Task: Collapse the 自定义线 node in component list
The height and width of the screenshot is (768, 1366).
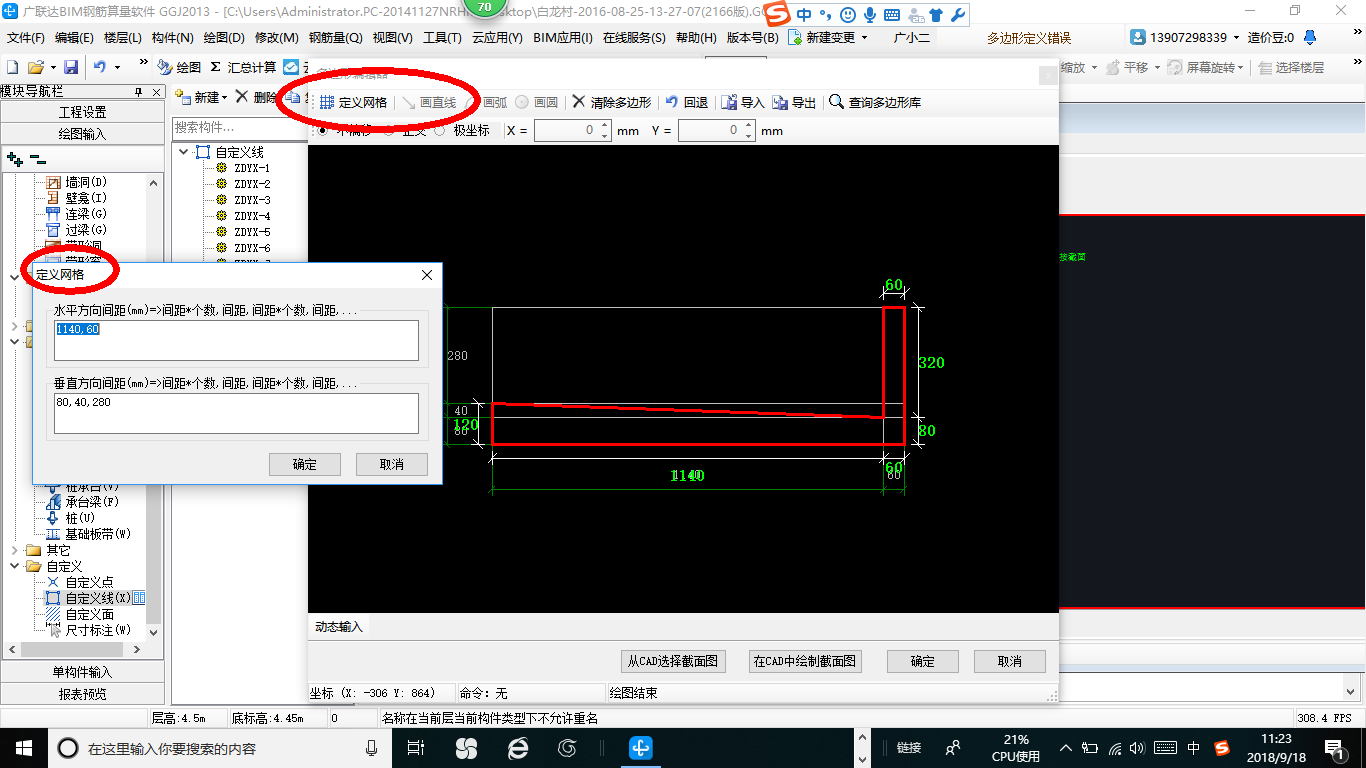Action: click(183, 152)
